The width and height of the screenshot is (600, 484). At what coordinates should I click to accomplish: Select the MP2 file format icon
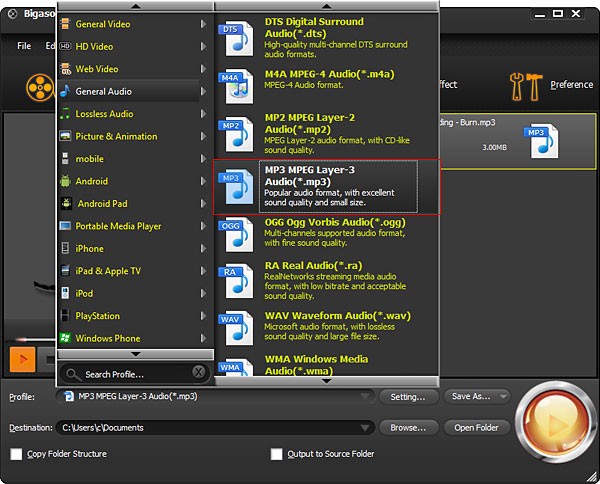pyautogui.click(x=236, y=135)
